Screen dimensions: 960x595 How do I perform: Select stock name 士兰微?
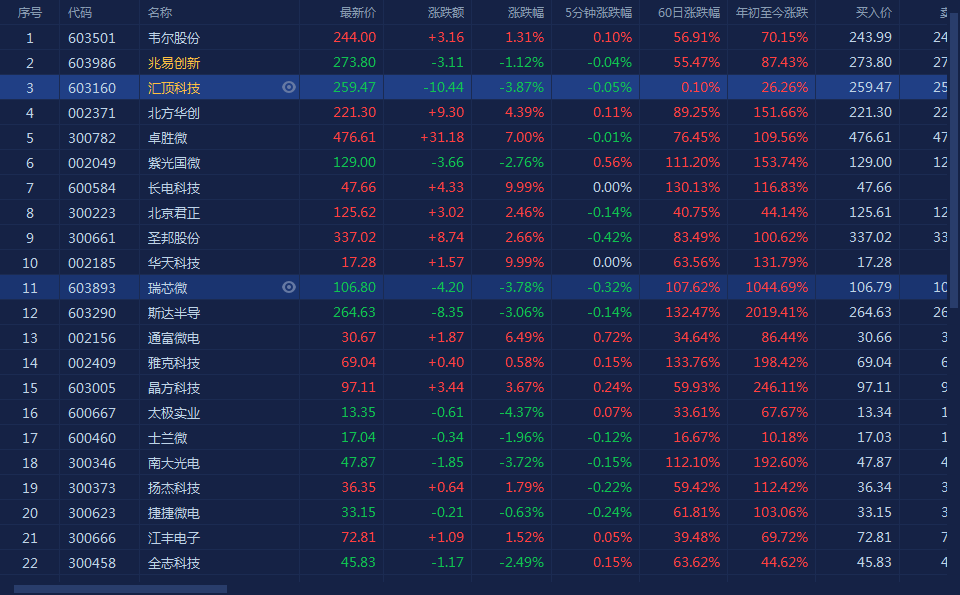(168, 438)
